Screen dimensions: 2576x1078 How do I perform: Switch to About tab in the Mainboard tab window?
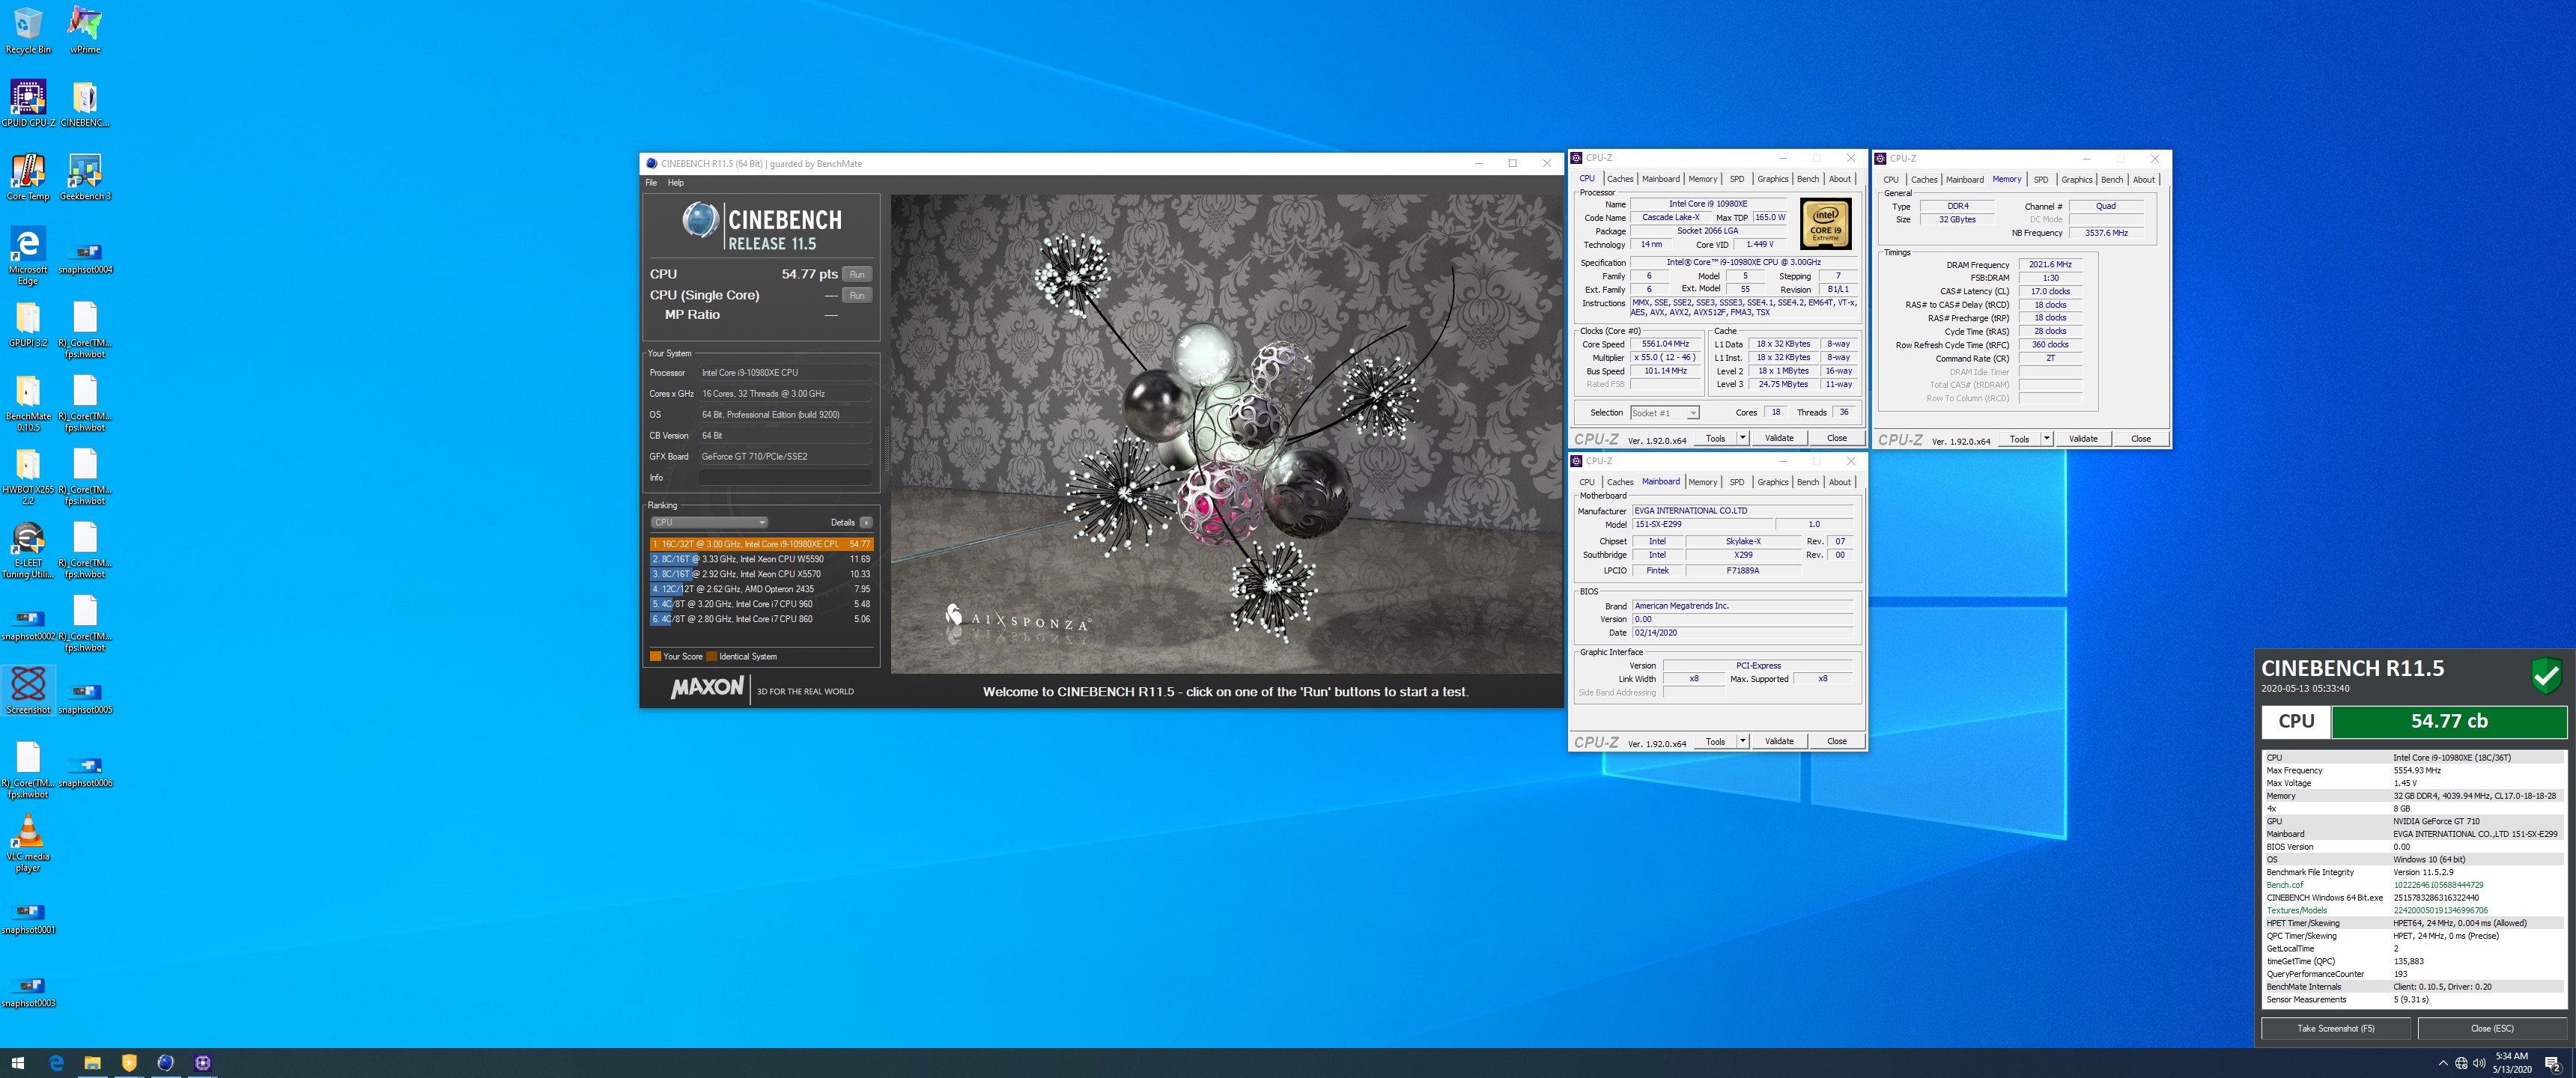click(x=1840, y=482)
